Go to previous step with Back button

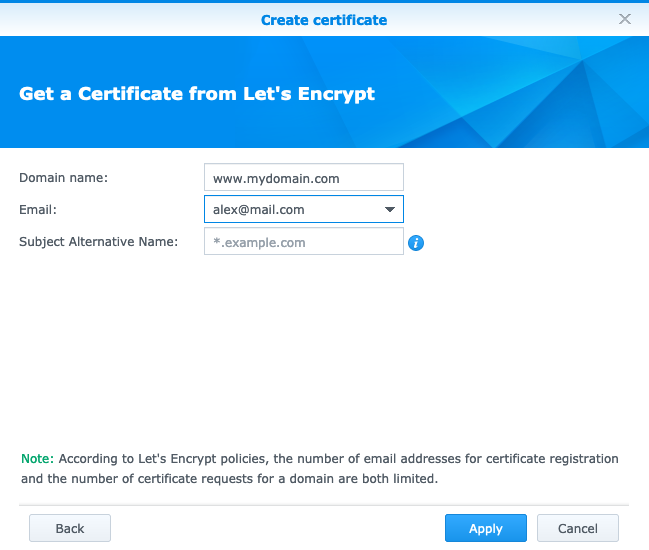[70, 528]
